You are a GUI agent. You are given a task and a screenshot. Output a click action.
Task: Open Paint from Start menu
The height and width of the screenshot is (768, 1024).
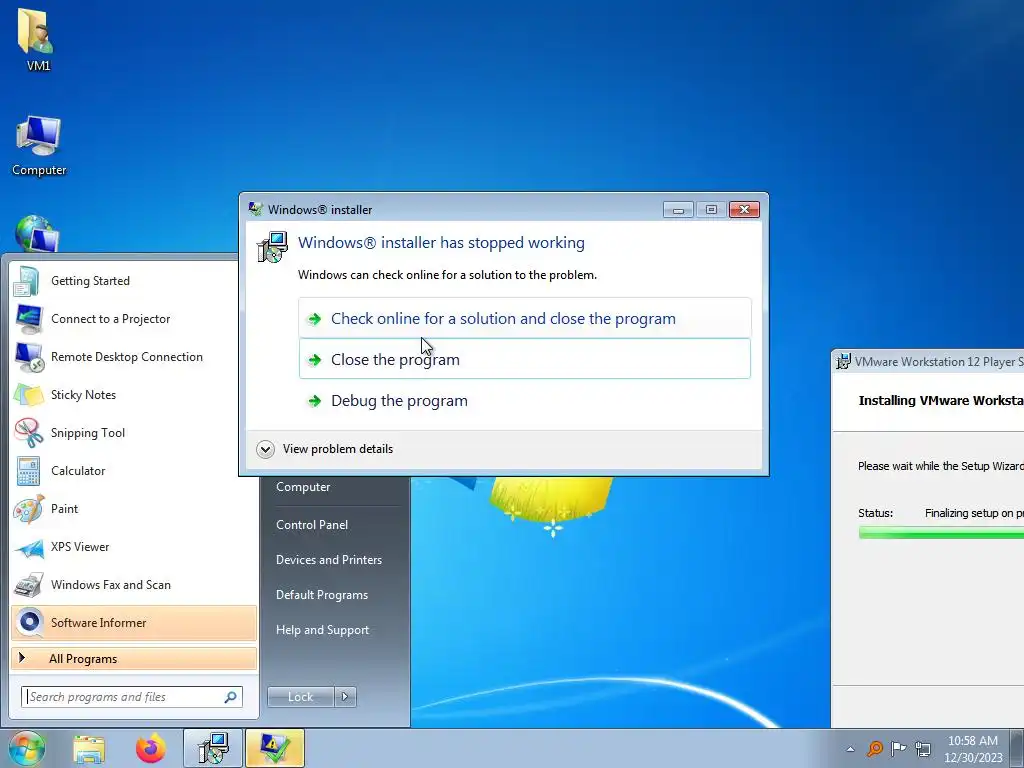[133, 509]
